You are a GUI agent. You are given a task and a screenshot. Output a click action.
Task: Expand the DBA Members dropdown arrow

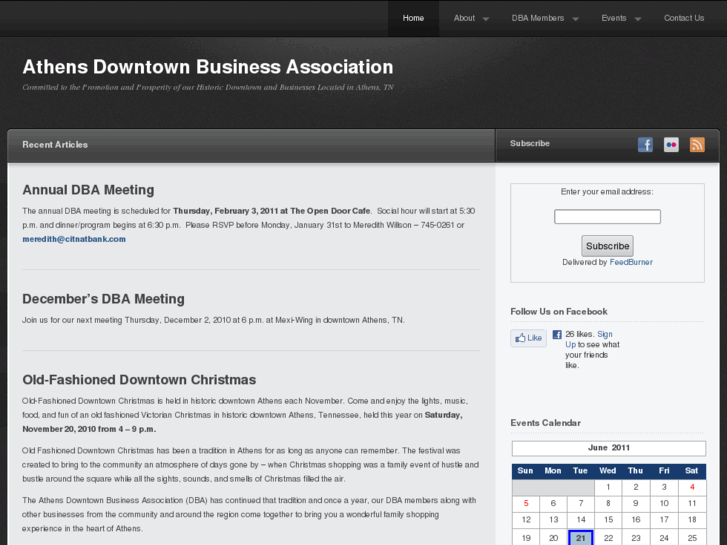[x=574, y=19]
